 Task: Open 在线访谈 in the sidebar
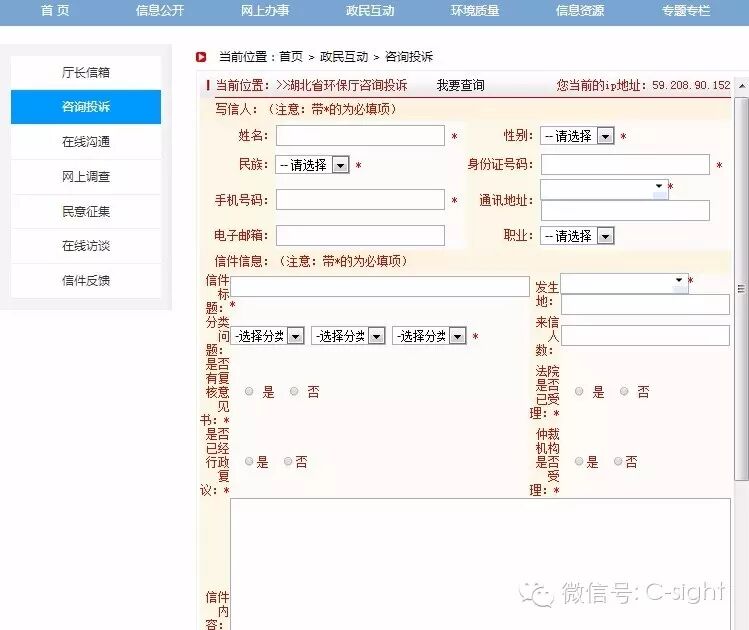86,246
